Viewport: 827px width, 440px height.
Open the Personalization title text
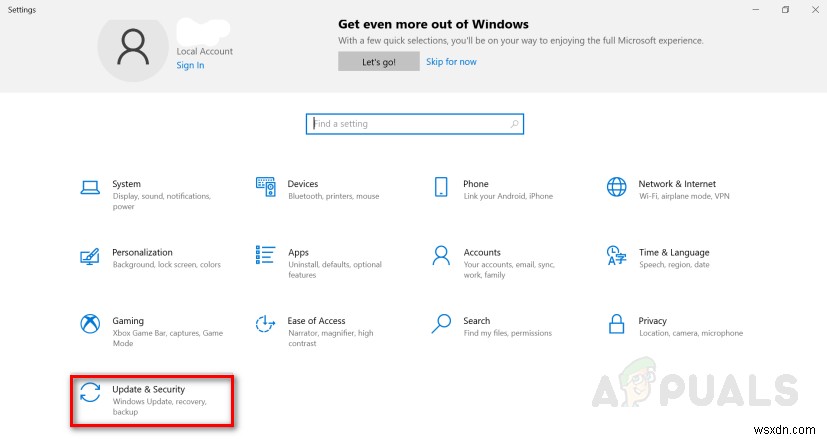pyautogui.click(x=142, y=252)
